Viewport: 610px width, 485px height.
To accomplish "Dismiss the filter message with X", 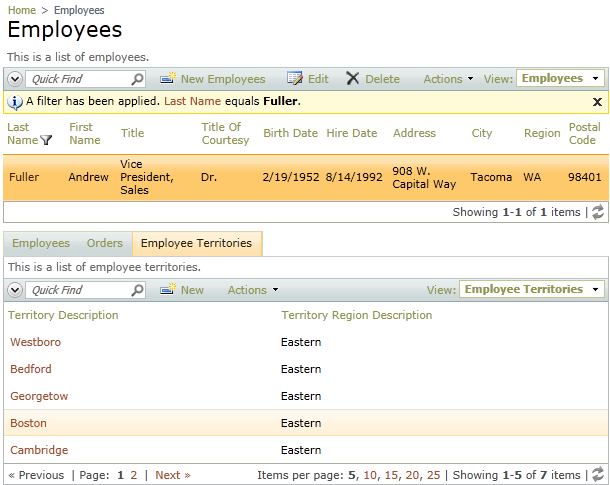I will [597, 102].
